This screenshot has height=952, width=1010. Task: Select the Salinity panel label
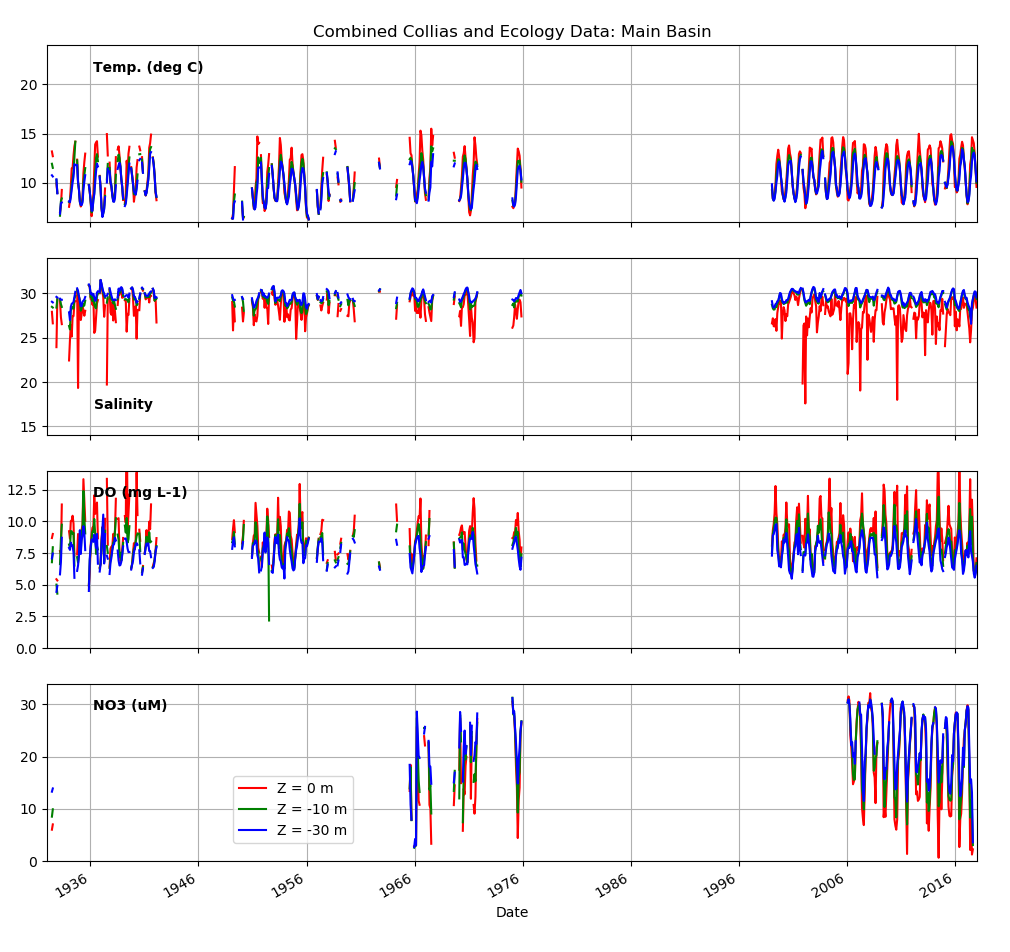125,404
